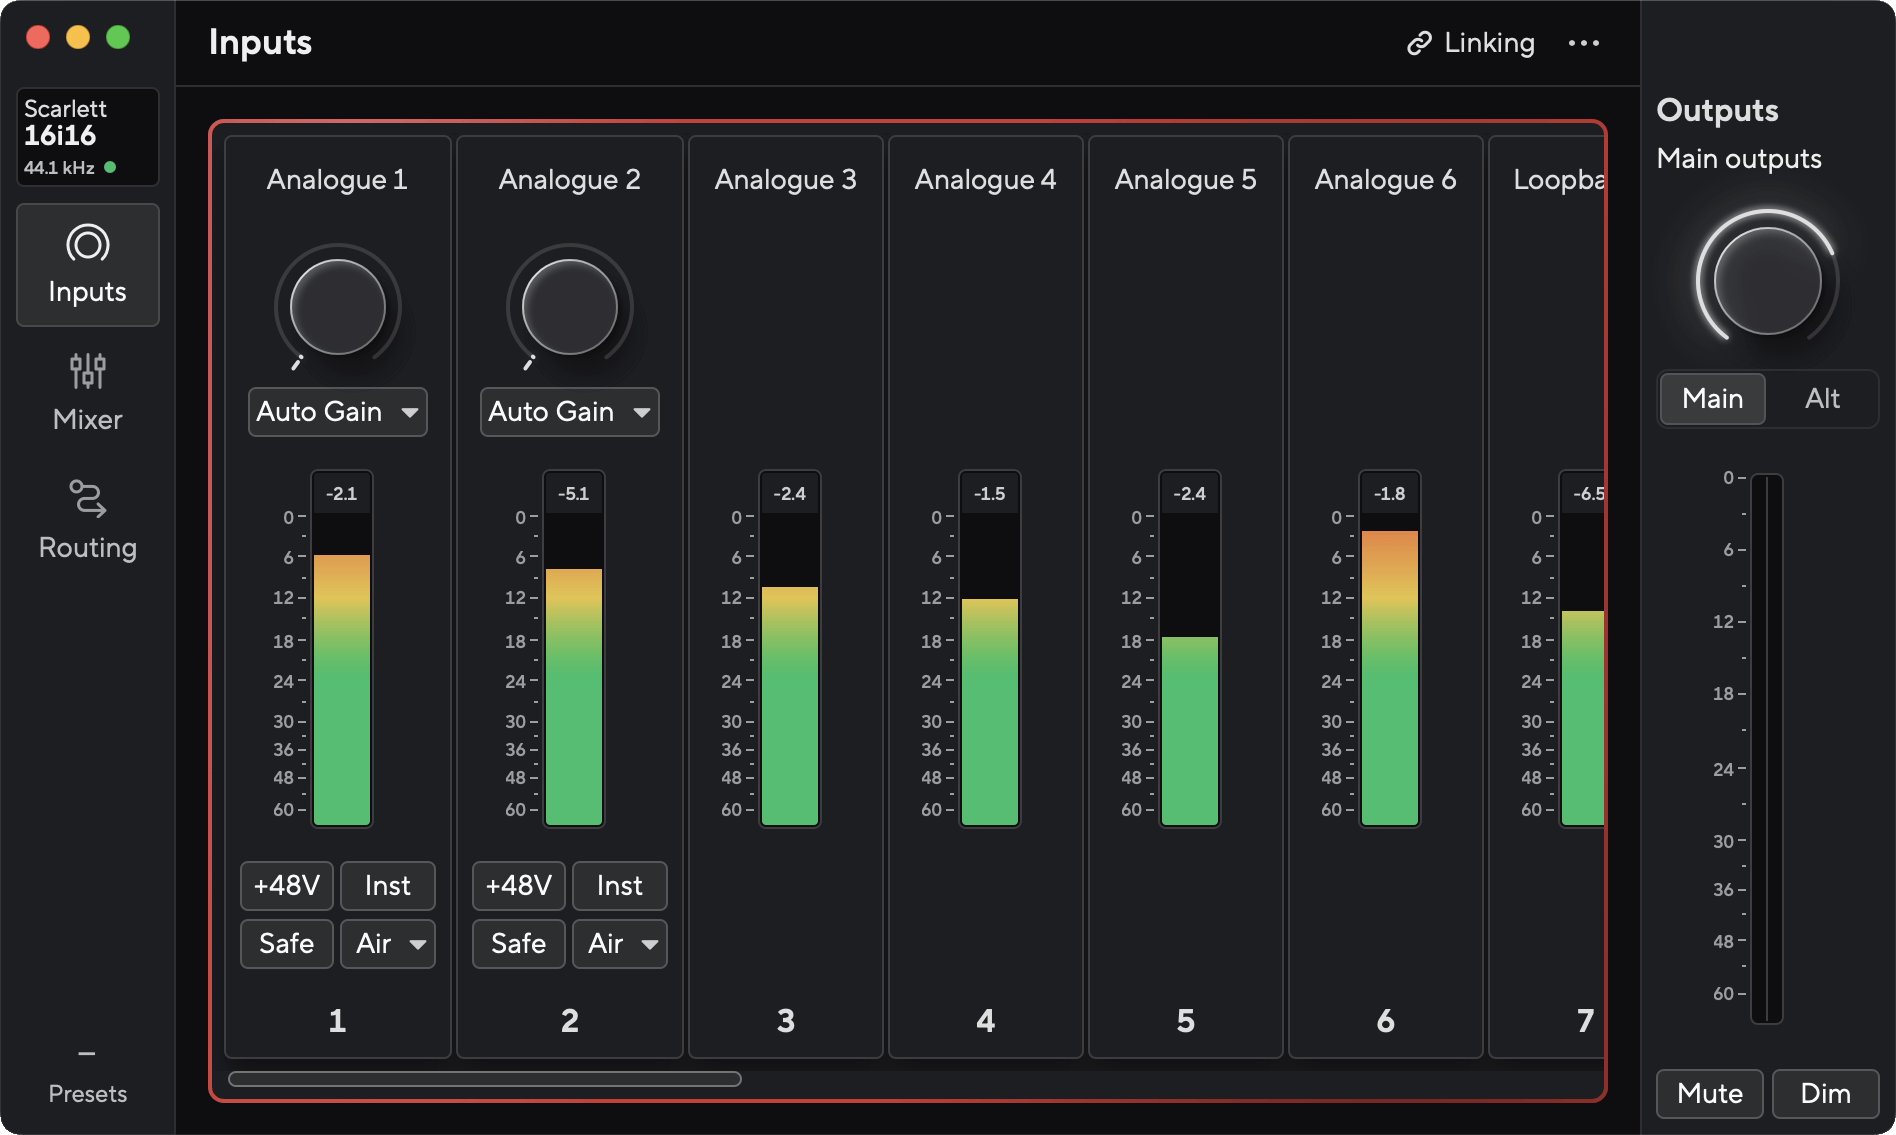Click channel number 3 at strip bottom
The height and width of the screenshot is (1135, 1896).
786,1021
